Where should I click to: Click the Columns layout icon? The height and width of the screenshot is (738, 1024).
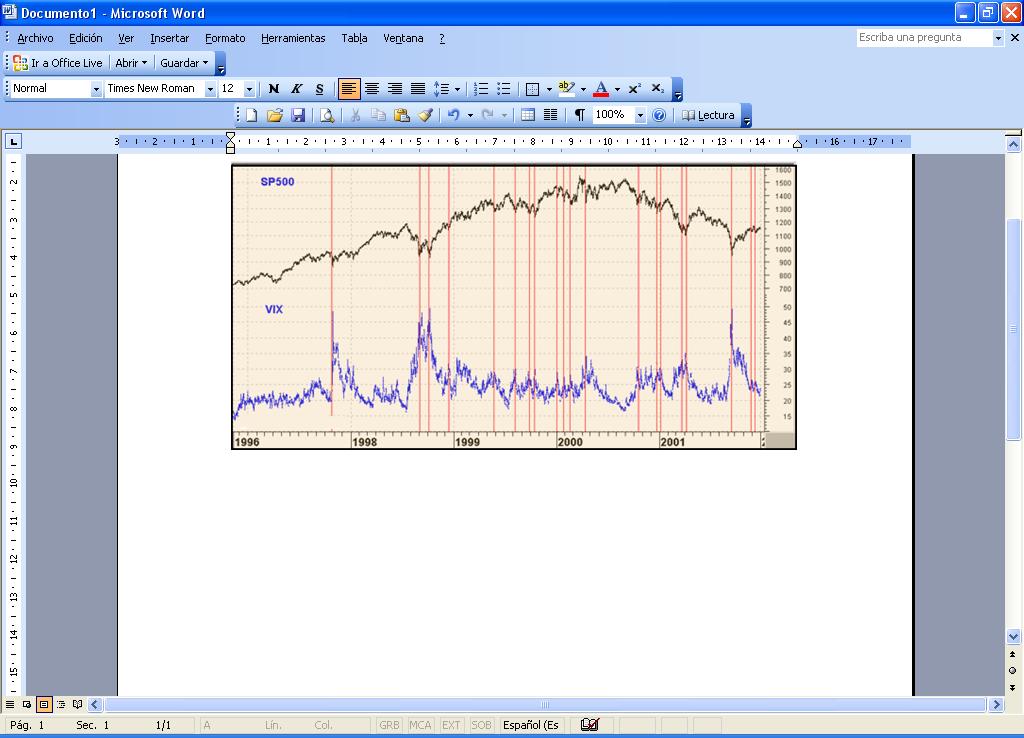pos(550,115)
